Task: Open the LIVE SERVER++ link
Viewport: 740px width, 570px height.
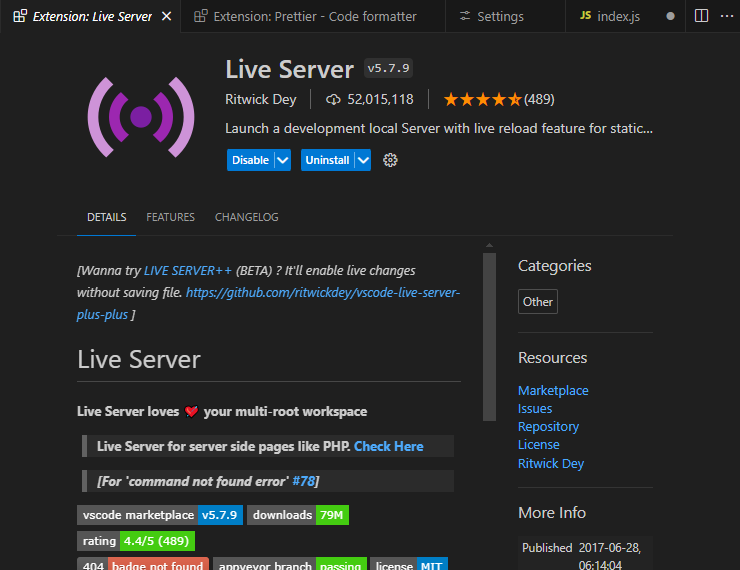Action: (188, 270)
